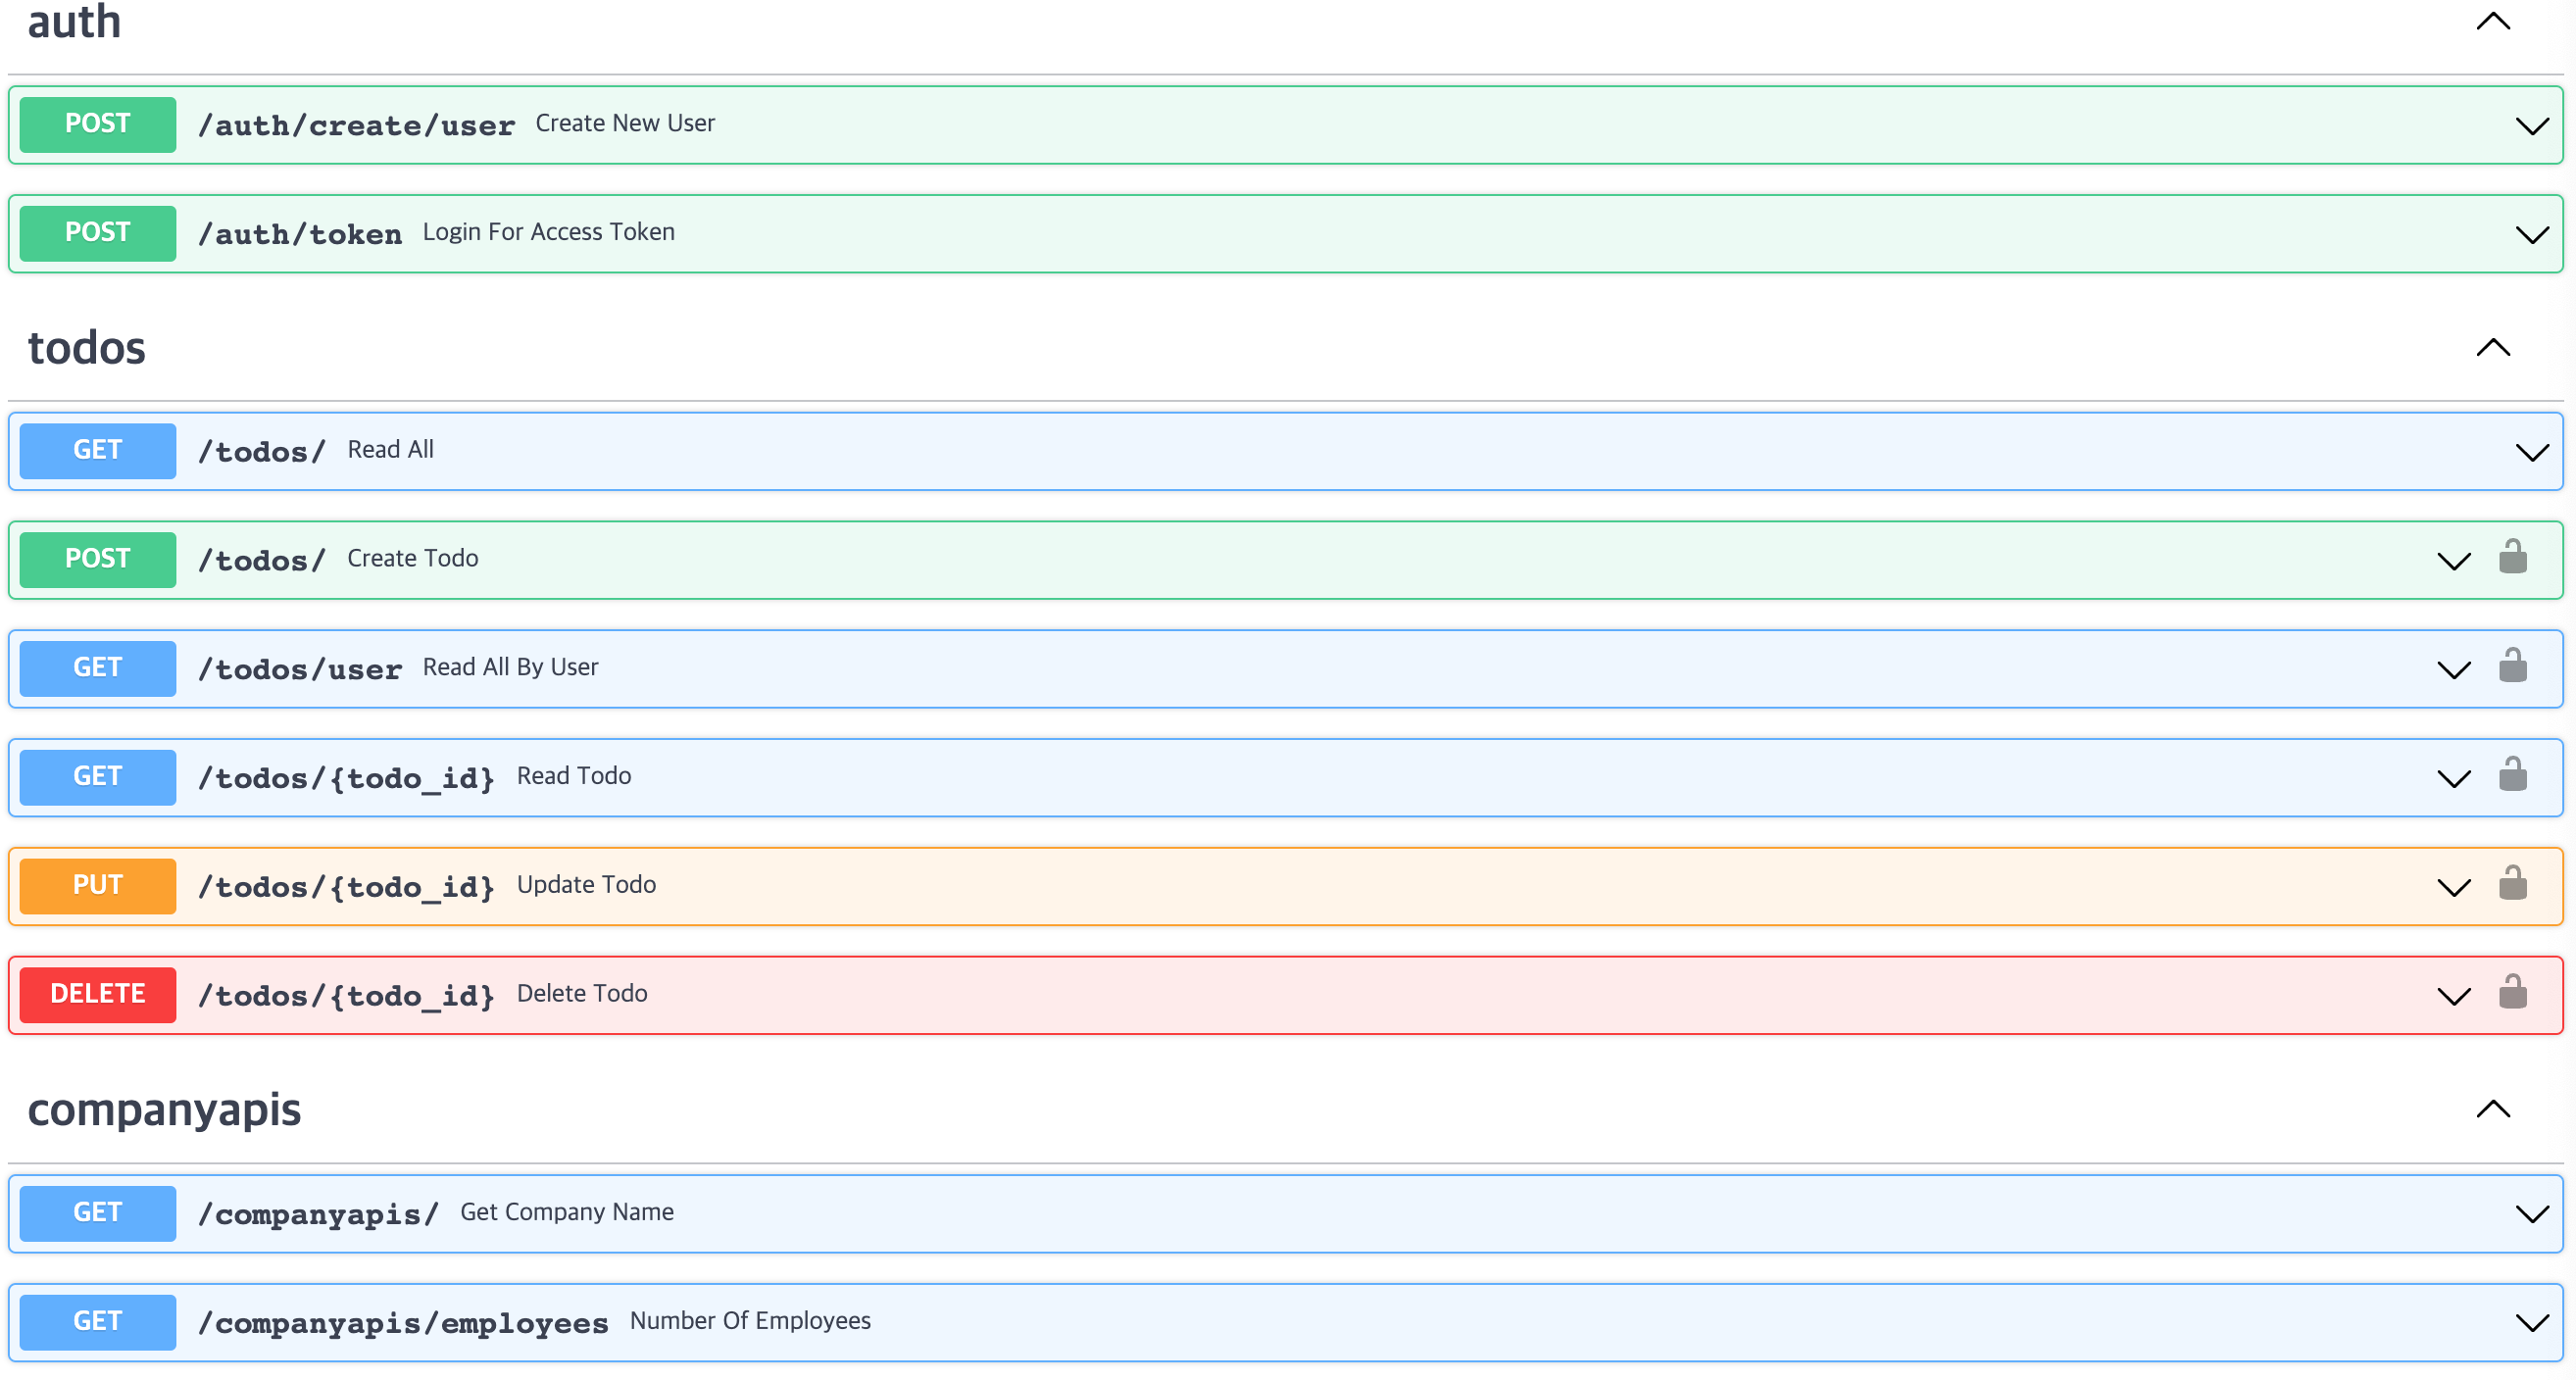Open the /auth/create/user path link

click(357, 125)
